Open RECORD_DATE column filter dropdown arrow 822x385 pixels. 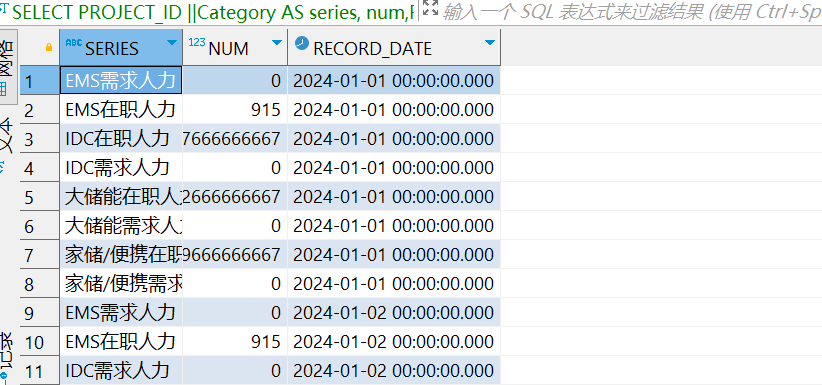[x=490, y=43]
